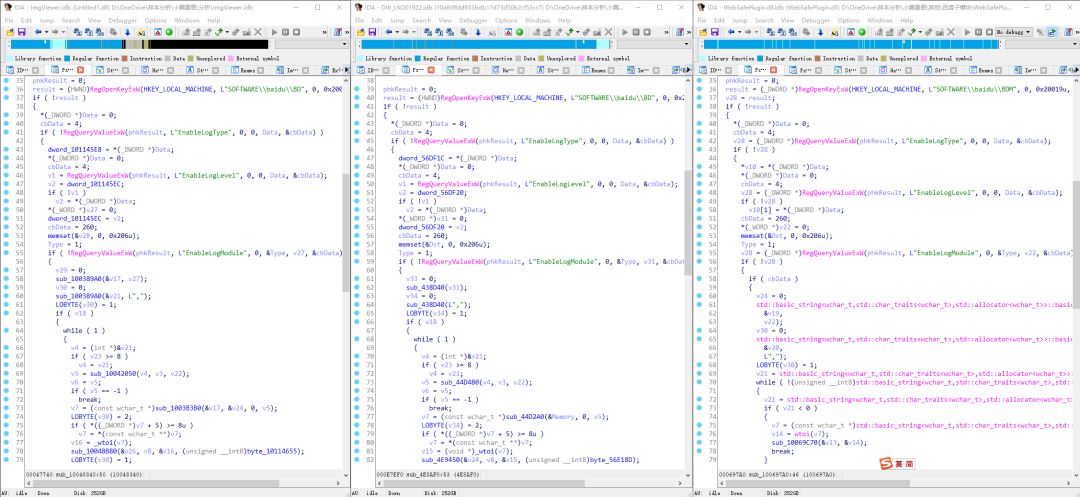The height and width of the screenshot is (497, 1080).
Task: Toggle breakpoint on line 59 in DW_UV201922 window
Action: (x=356, y=262)
